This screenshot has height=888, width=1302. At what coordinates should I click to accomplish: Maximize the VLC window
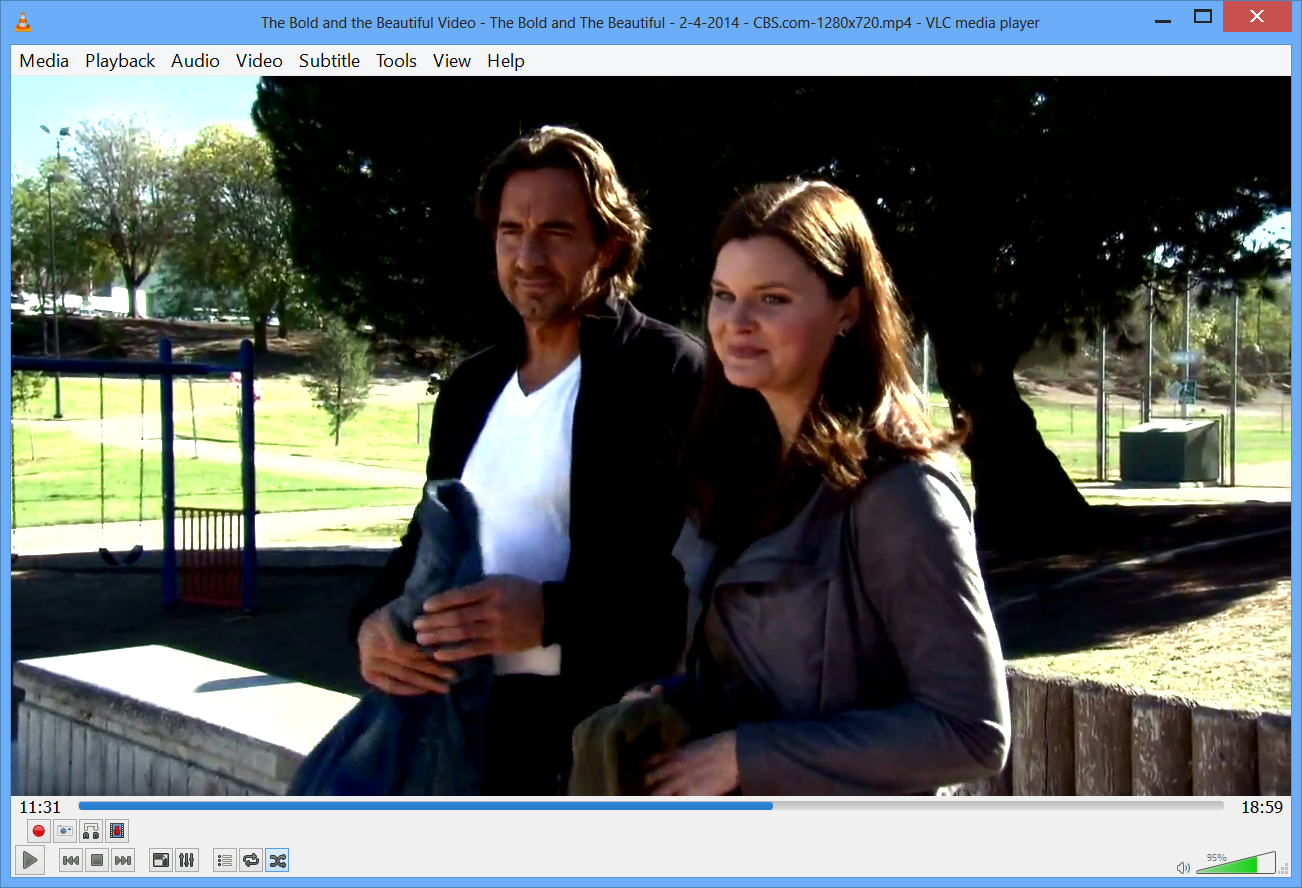coord(1203,17)
